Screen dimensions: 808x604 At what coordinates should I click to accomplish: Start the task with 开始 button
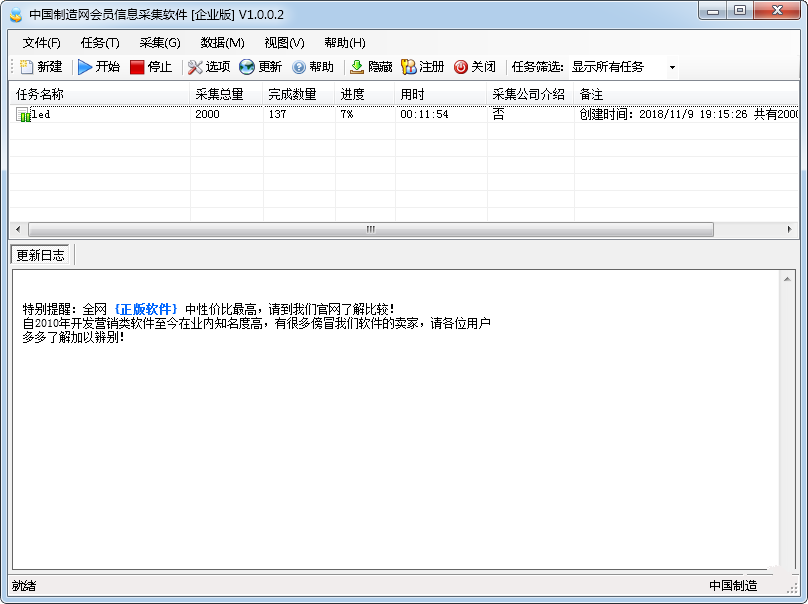click(x=98, y=67)
